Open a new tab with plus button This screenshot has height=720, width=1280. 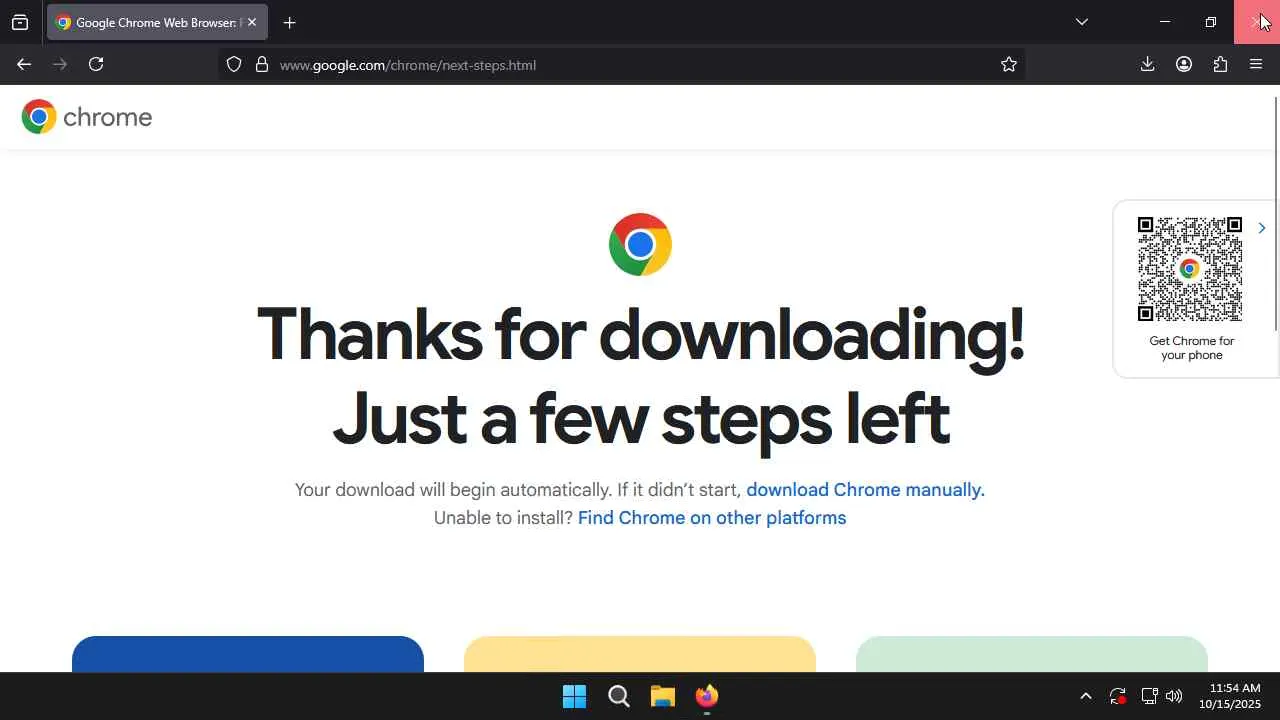click(x=289, y=22)
